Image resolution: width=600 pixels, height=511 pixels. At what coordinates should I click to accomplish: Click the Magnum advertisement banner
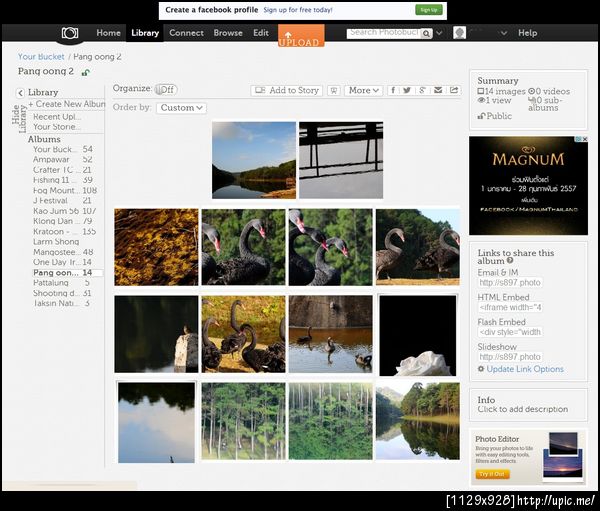(528, 186)
